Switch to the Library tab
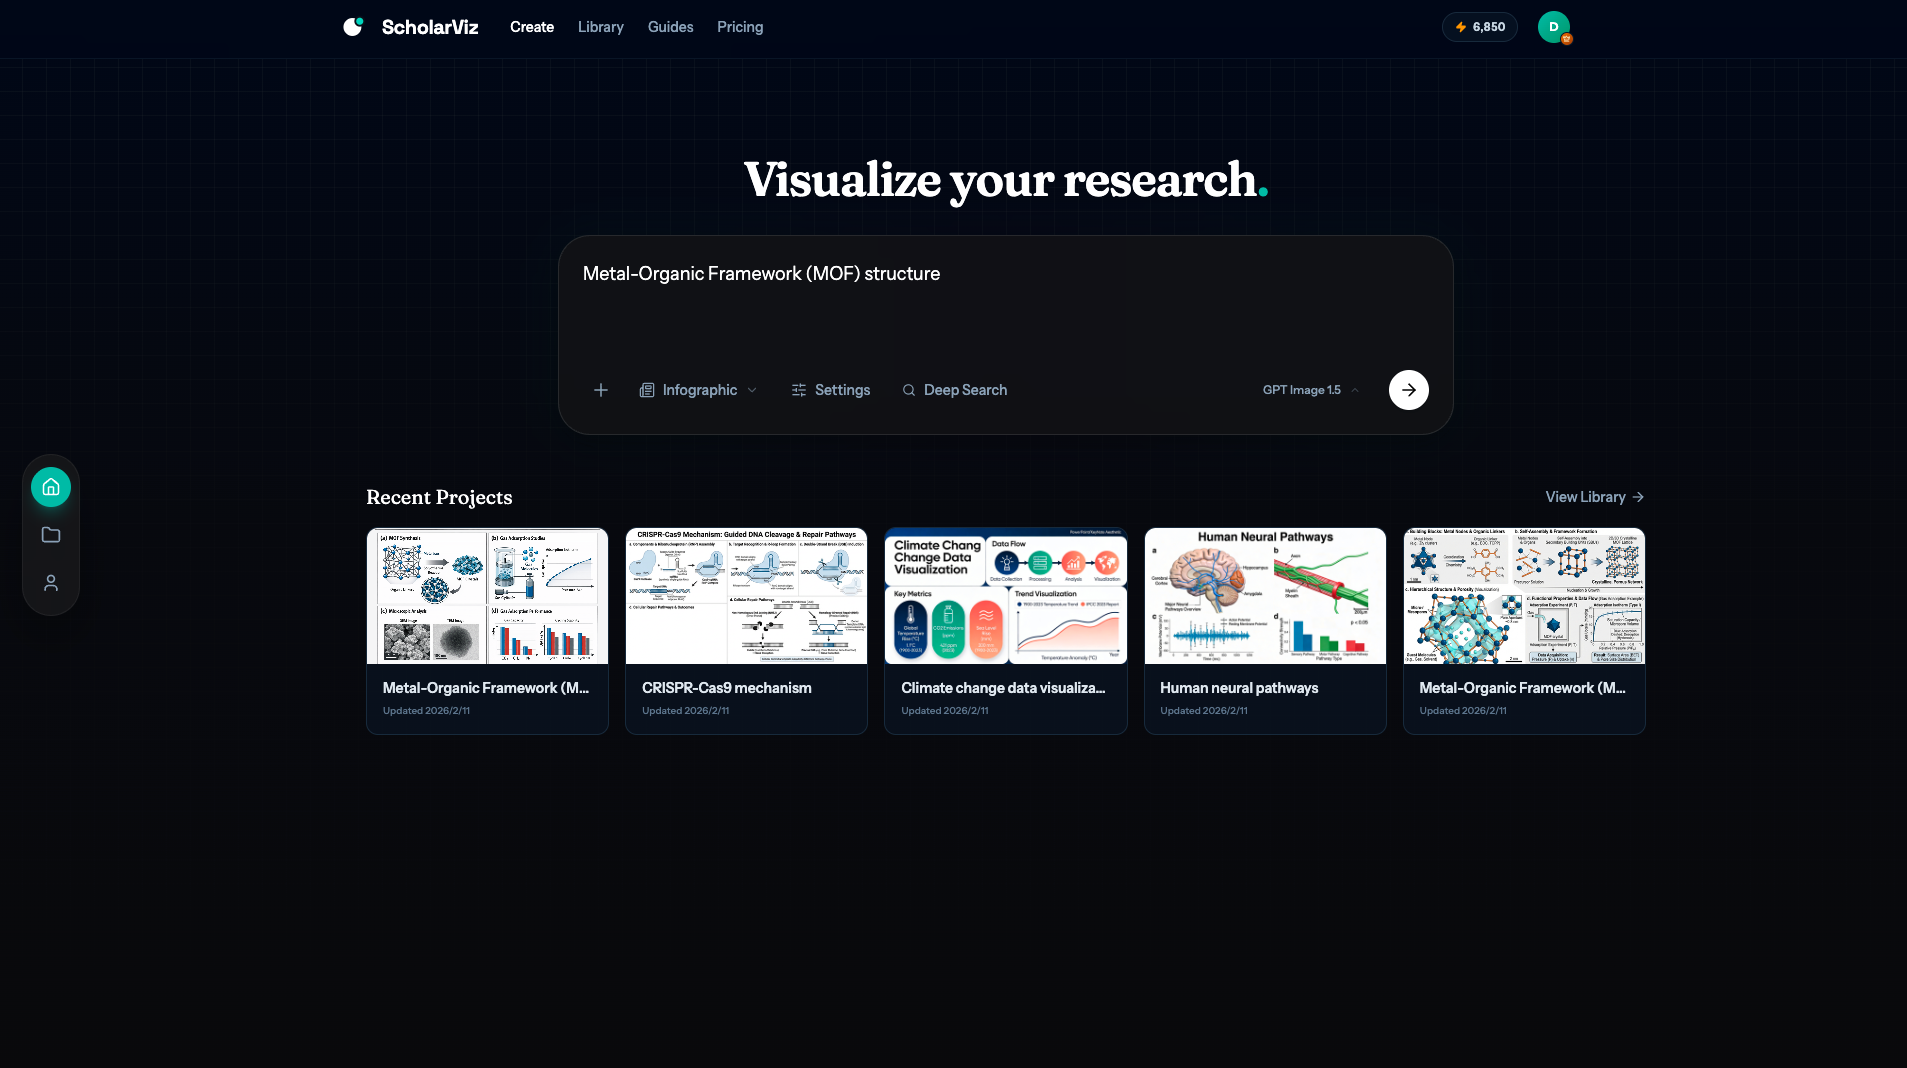This screenshot has height=1068, width=1907. point(600,27)
